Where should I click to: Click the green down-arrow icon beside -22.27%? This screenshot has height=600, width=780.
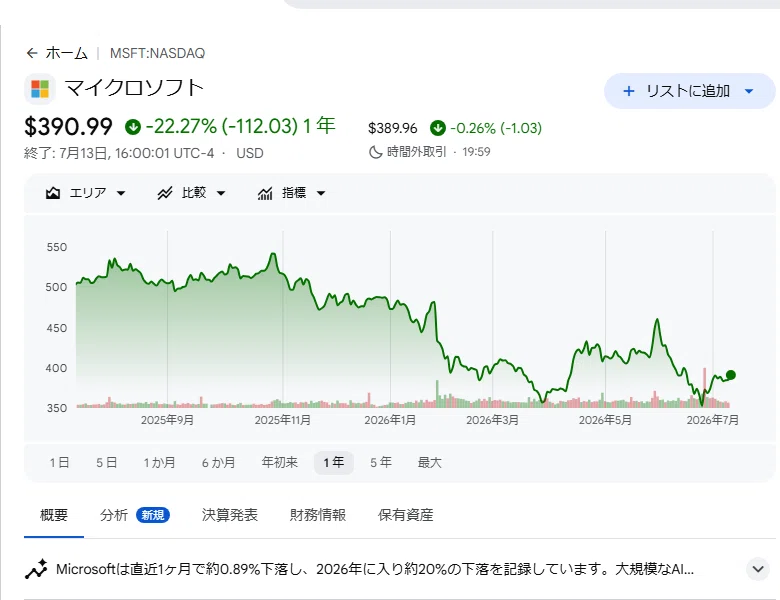(x=133, y=127)
